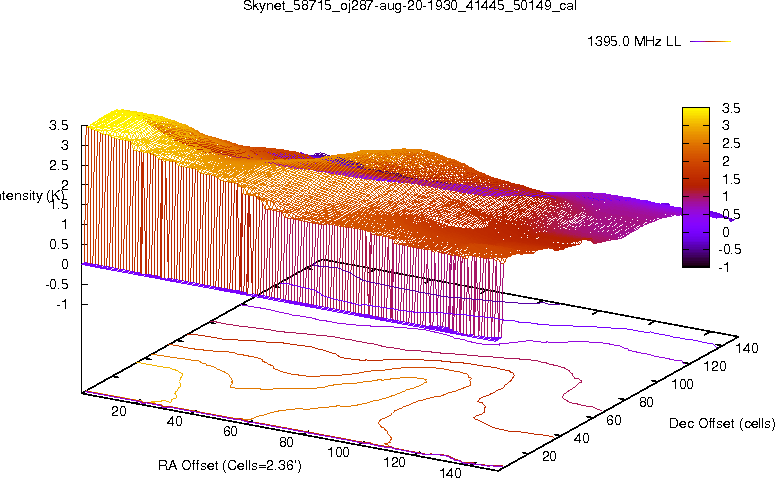The width and height of the screenshot is (775, 478).
Task: Click intensity axis tick label -1
Action: coord(62,304)
